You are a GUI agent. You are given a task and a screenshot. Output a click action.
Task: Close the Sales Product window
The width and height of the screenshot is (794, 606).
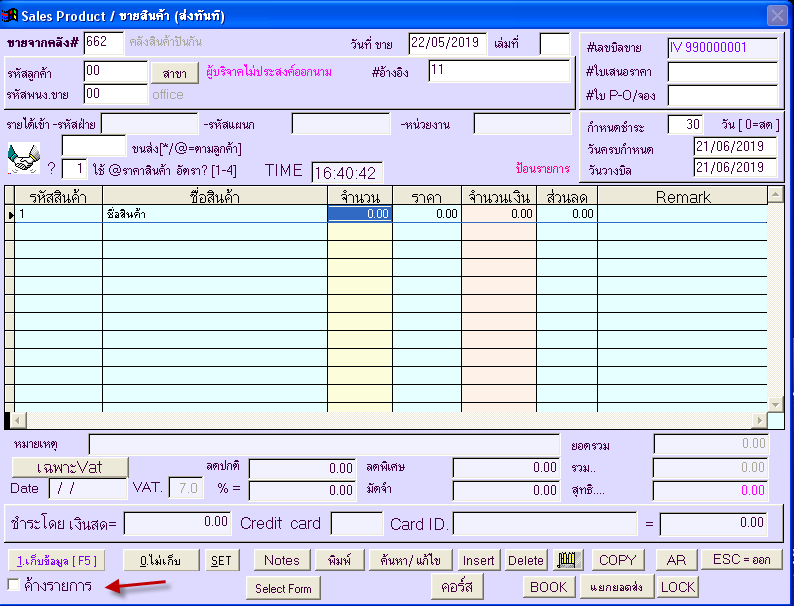(x=776, y=15)
